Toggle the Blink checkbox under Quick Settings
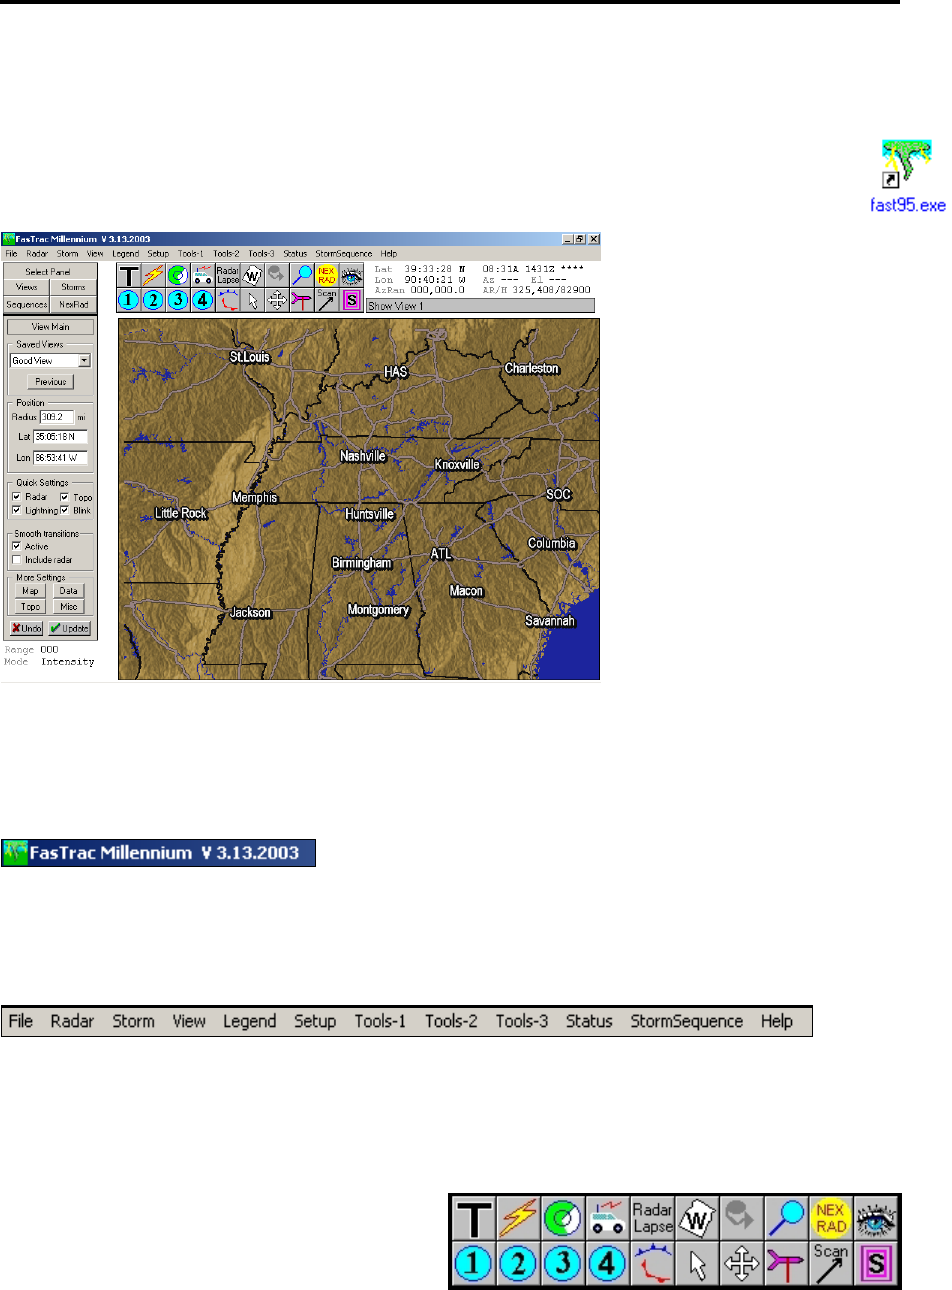Viewport: 952px width, 1290px height. [64, 510]
